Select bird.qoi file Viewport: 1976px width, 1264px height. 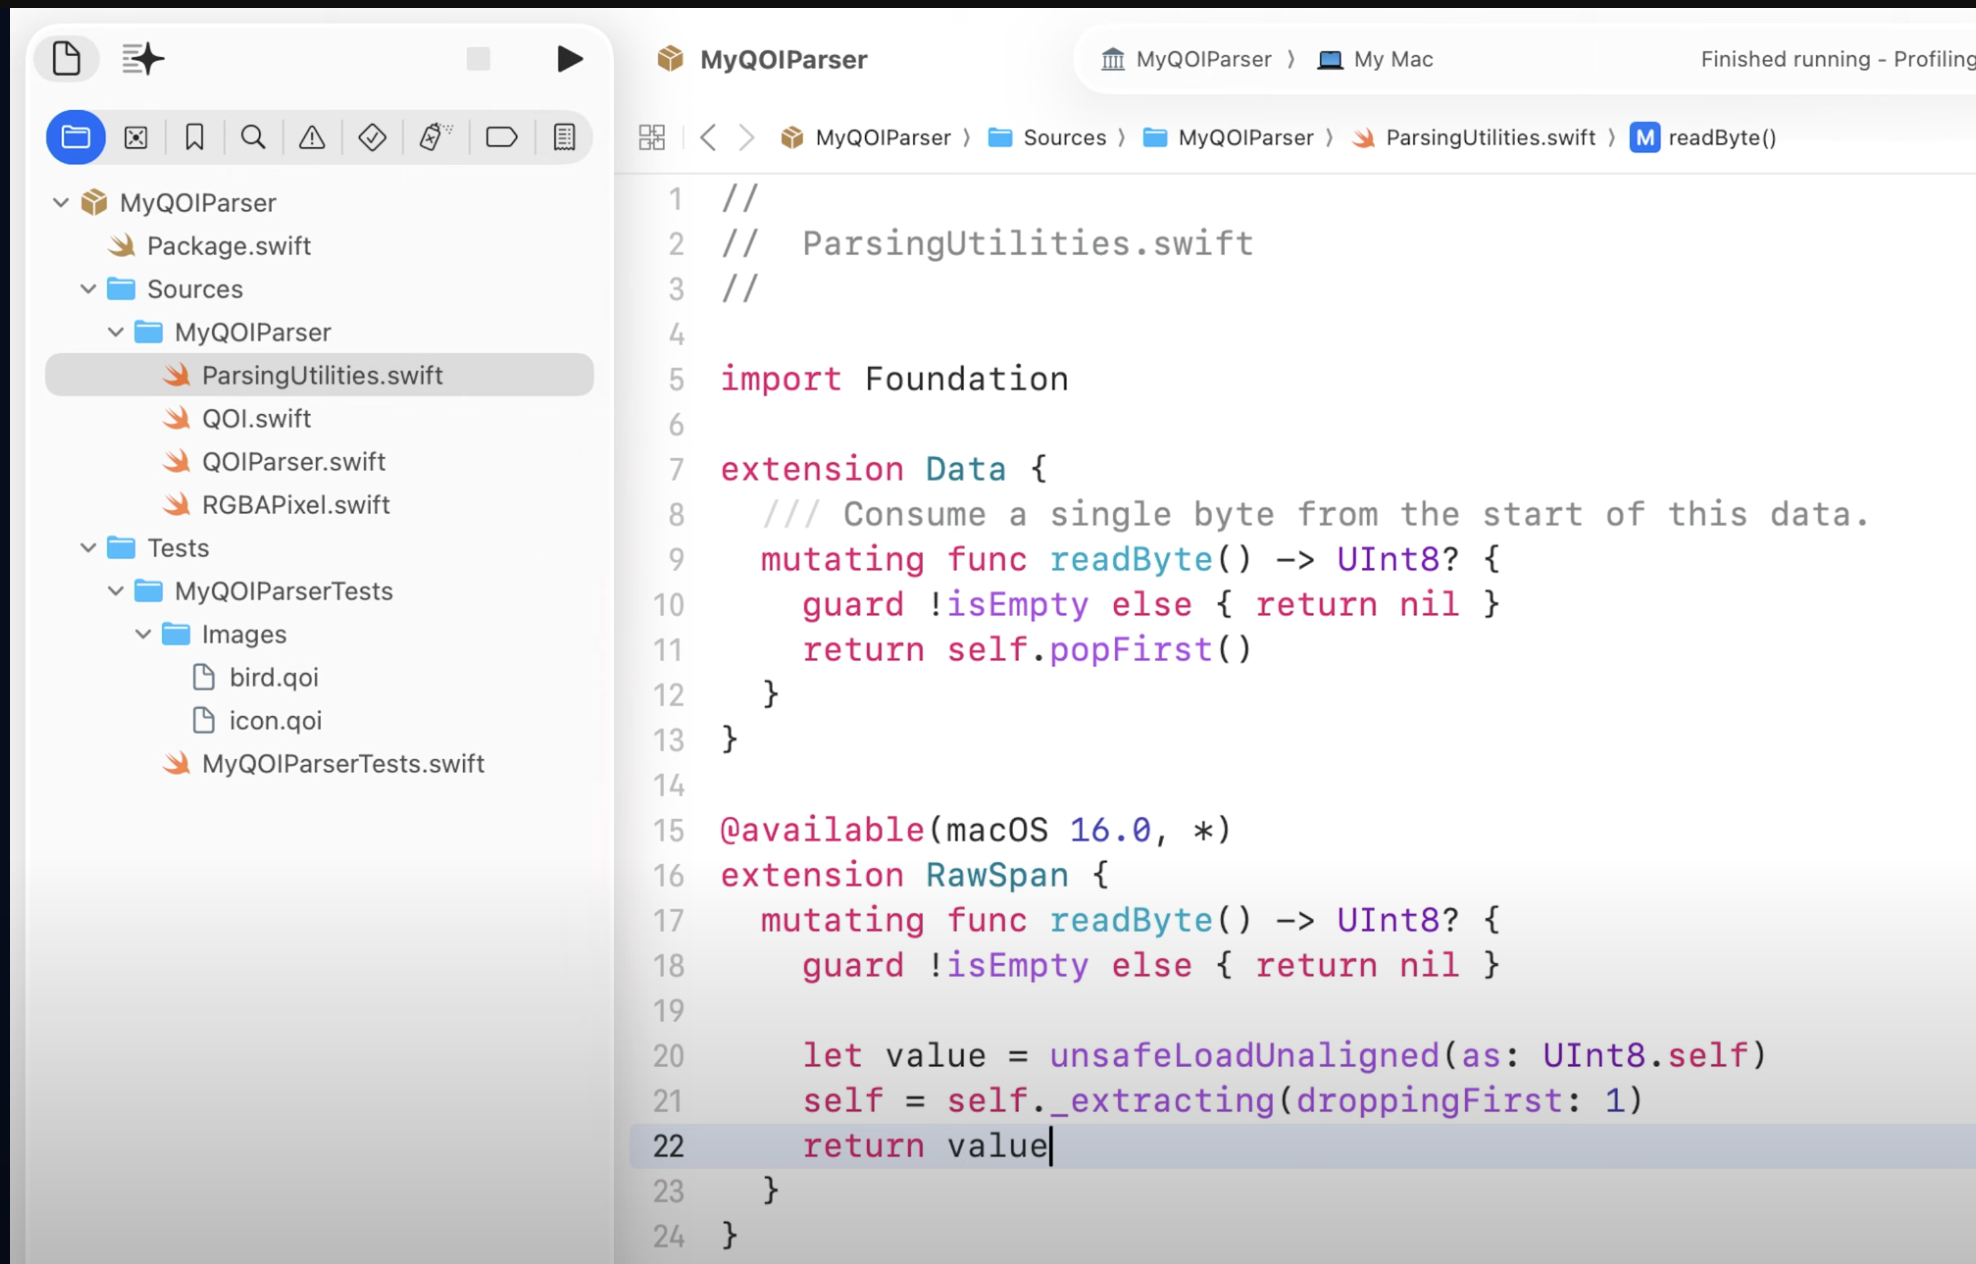(x=273, y=678)
